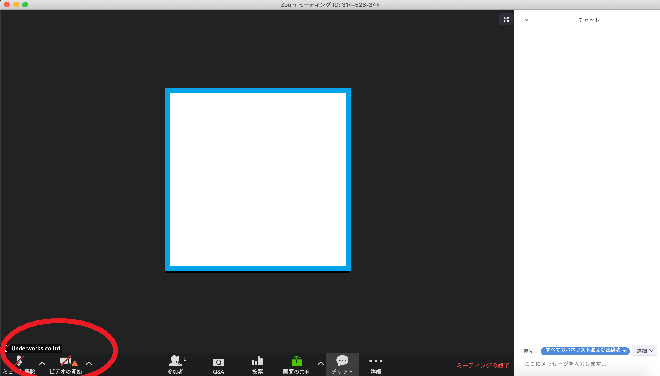Open the blue chat recipient dropdown
Viewport: 660px width, 376px height.
point(585,350)
